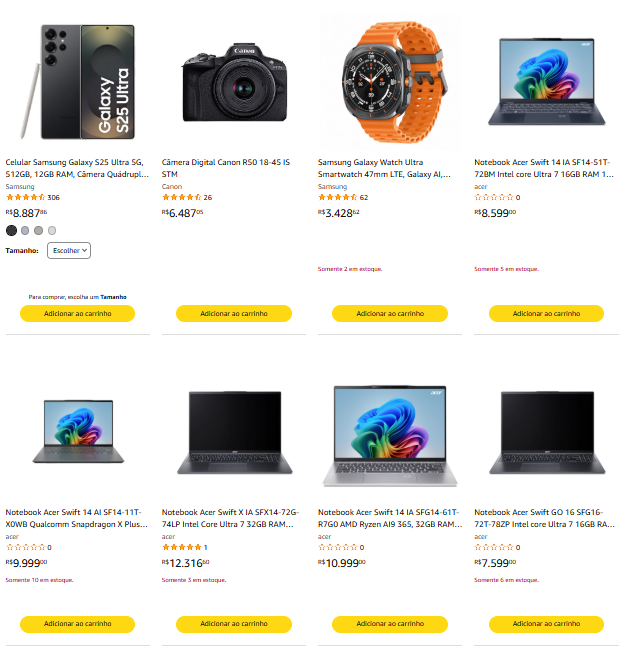
Task: Click the empty stars under Acer Swift GO 16
Action: tap(493, 547)
